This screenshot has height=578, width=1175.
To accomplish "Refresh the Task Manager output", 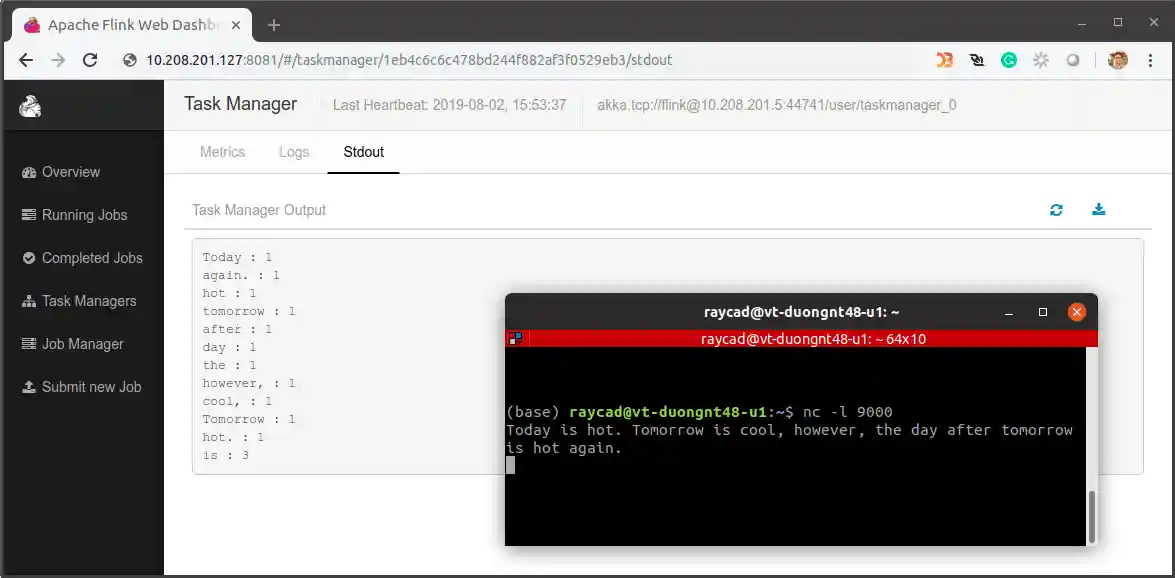I will [1057, 210].
